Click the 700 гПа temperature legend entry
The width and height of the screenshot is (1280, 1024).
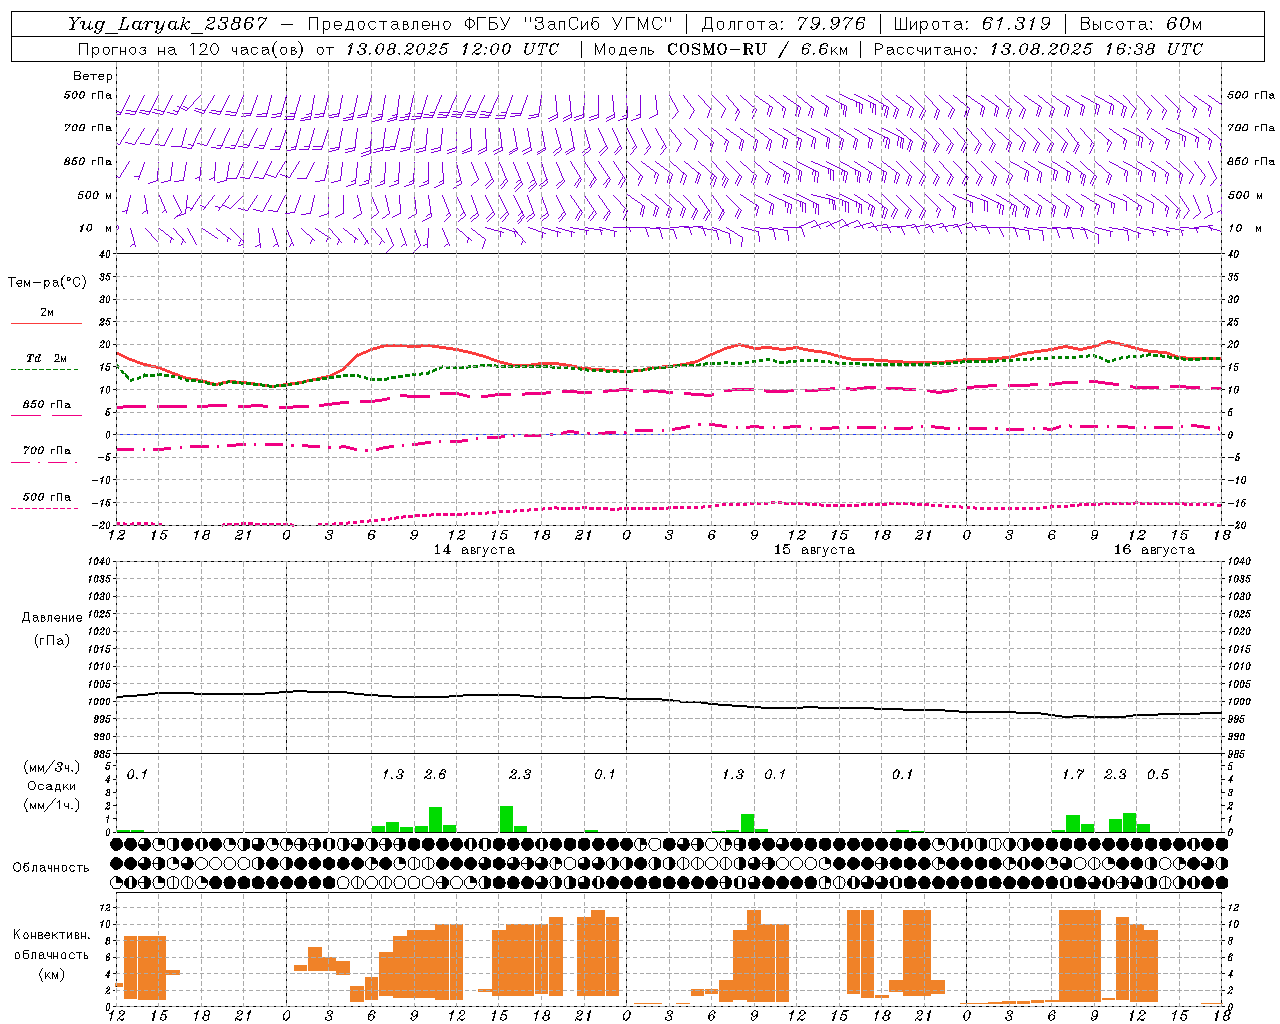point(47,451)
